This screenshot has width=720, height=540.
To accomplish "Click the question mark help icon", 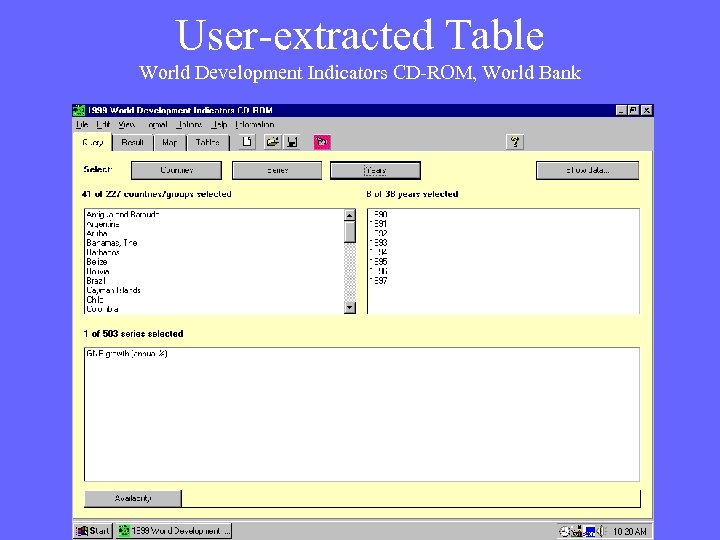I will tap(515, 141).
